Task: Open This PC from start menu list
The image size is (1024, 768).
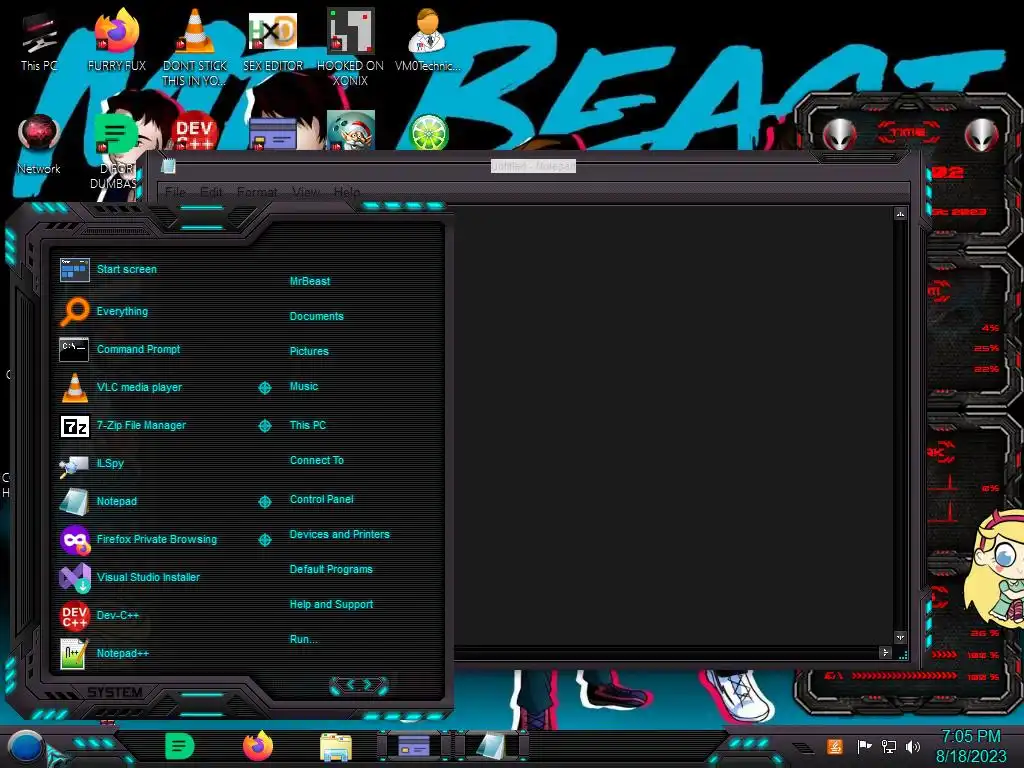Action: [308, 425]
